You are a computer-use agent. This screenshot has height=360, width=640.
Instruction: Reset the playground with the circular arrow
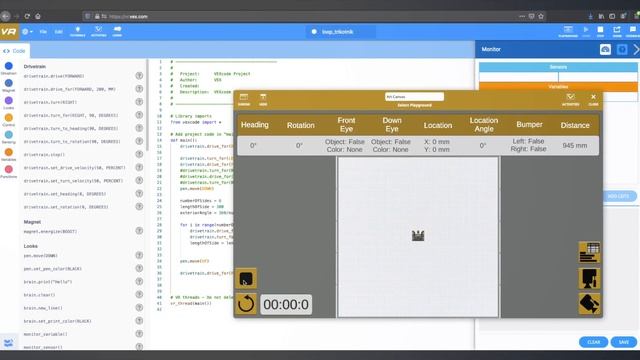pyautogui.click(x=246, y=304)
